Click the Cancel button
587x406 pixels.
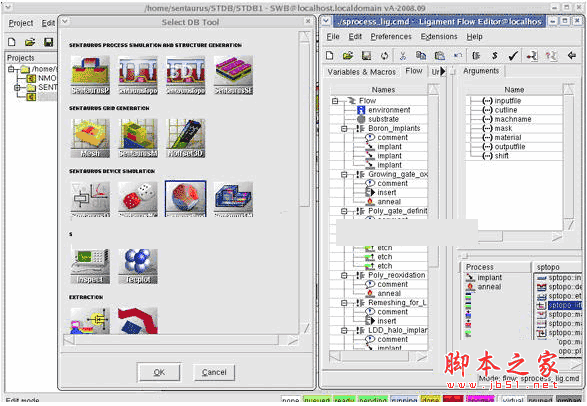coord(214,372)
